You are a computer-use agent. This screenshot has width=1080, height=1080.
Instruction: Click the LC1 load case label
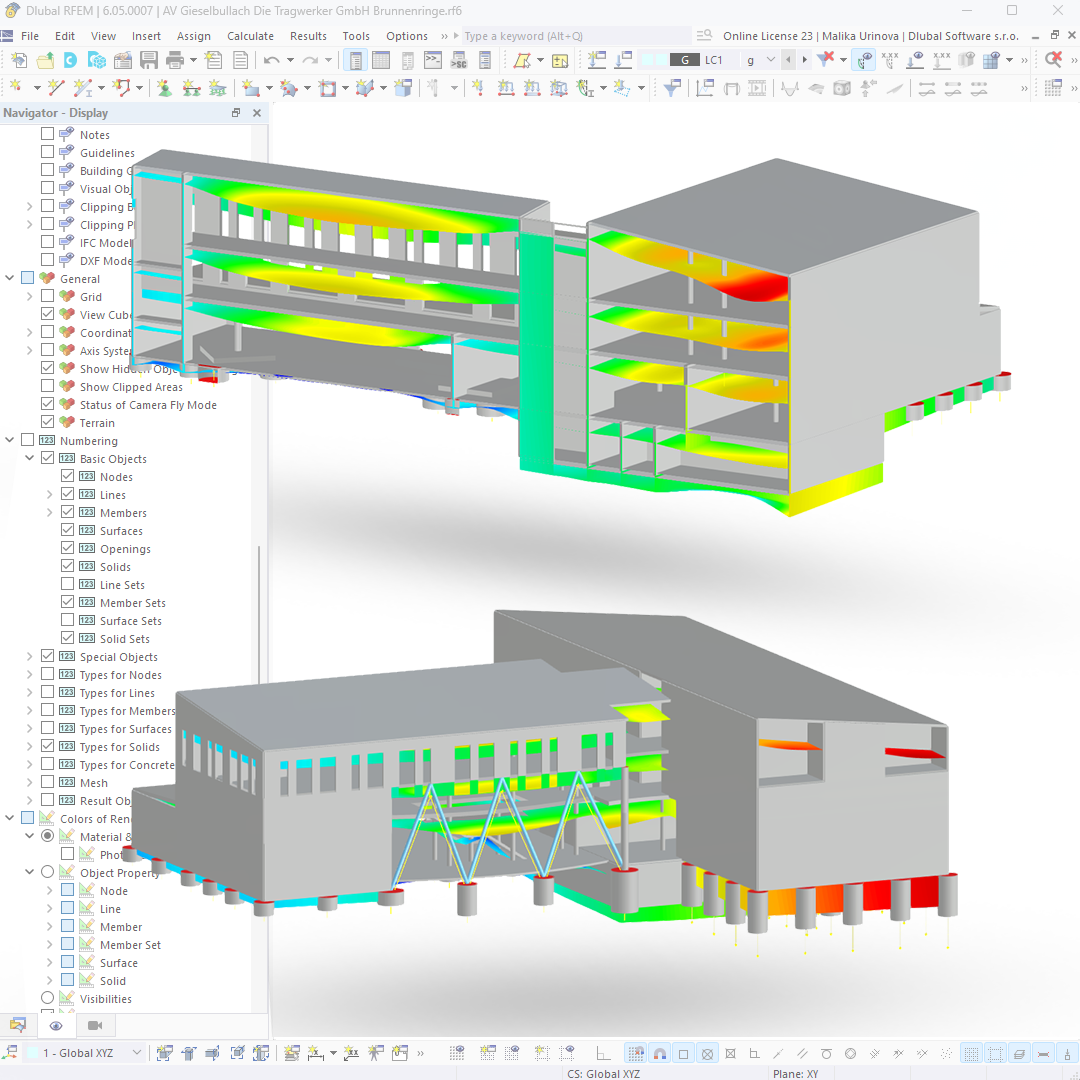(714, 60)
